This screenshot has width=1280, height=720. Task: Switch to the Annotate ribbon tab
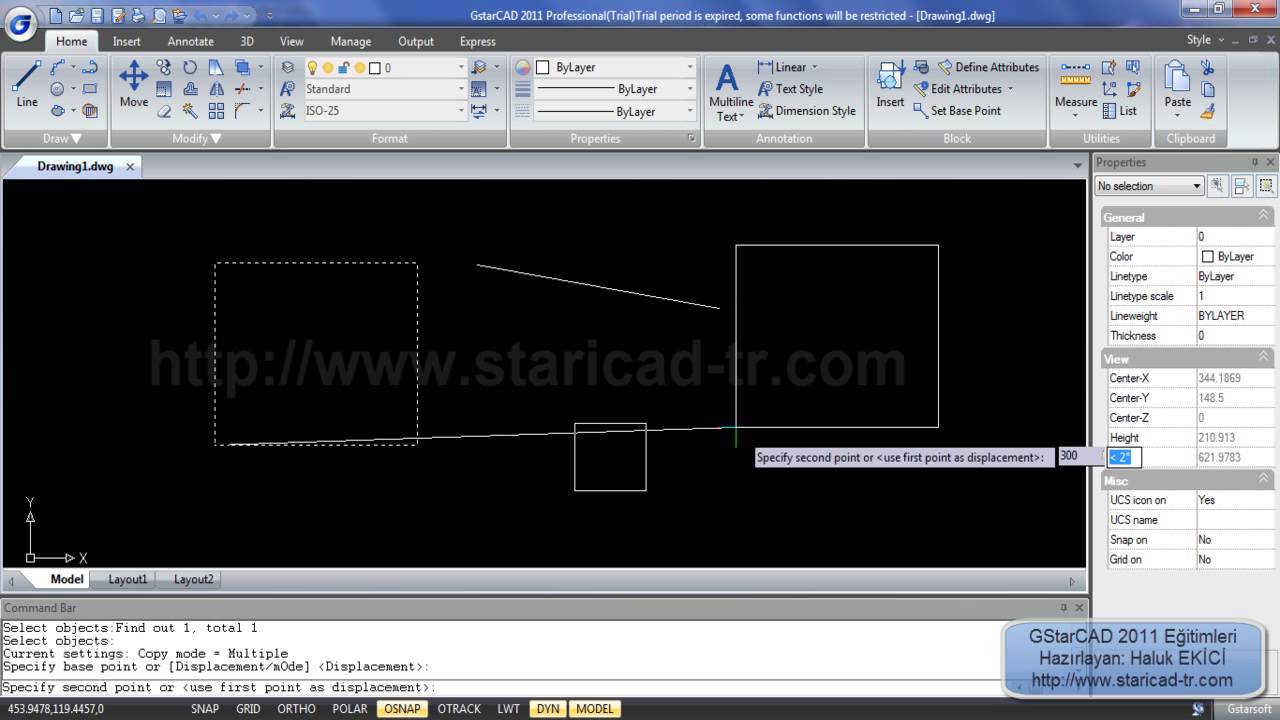coord(190,41)
